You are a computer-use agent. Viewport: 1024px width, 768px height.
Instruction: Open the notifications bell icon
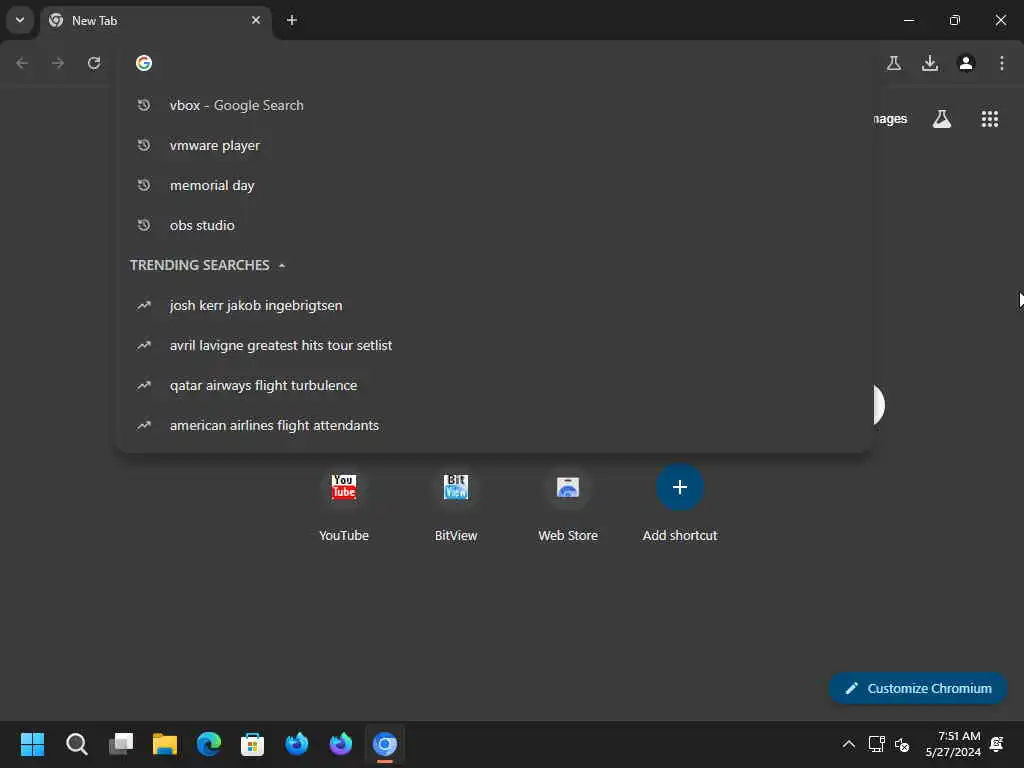[997, 744]
